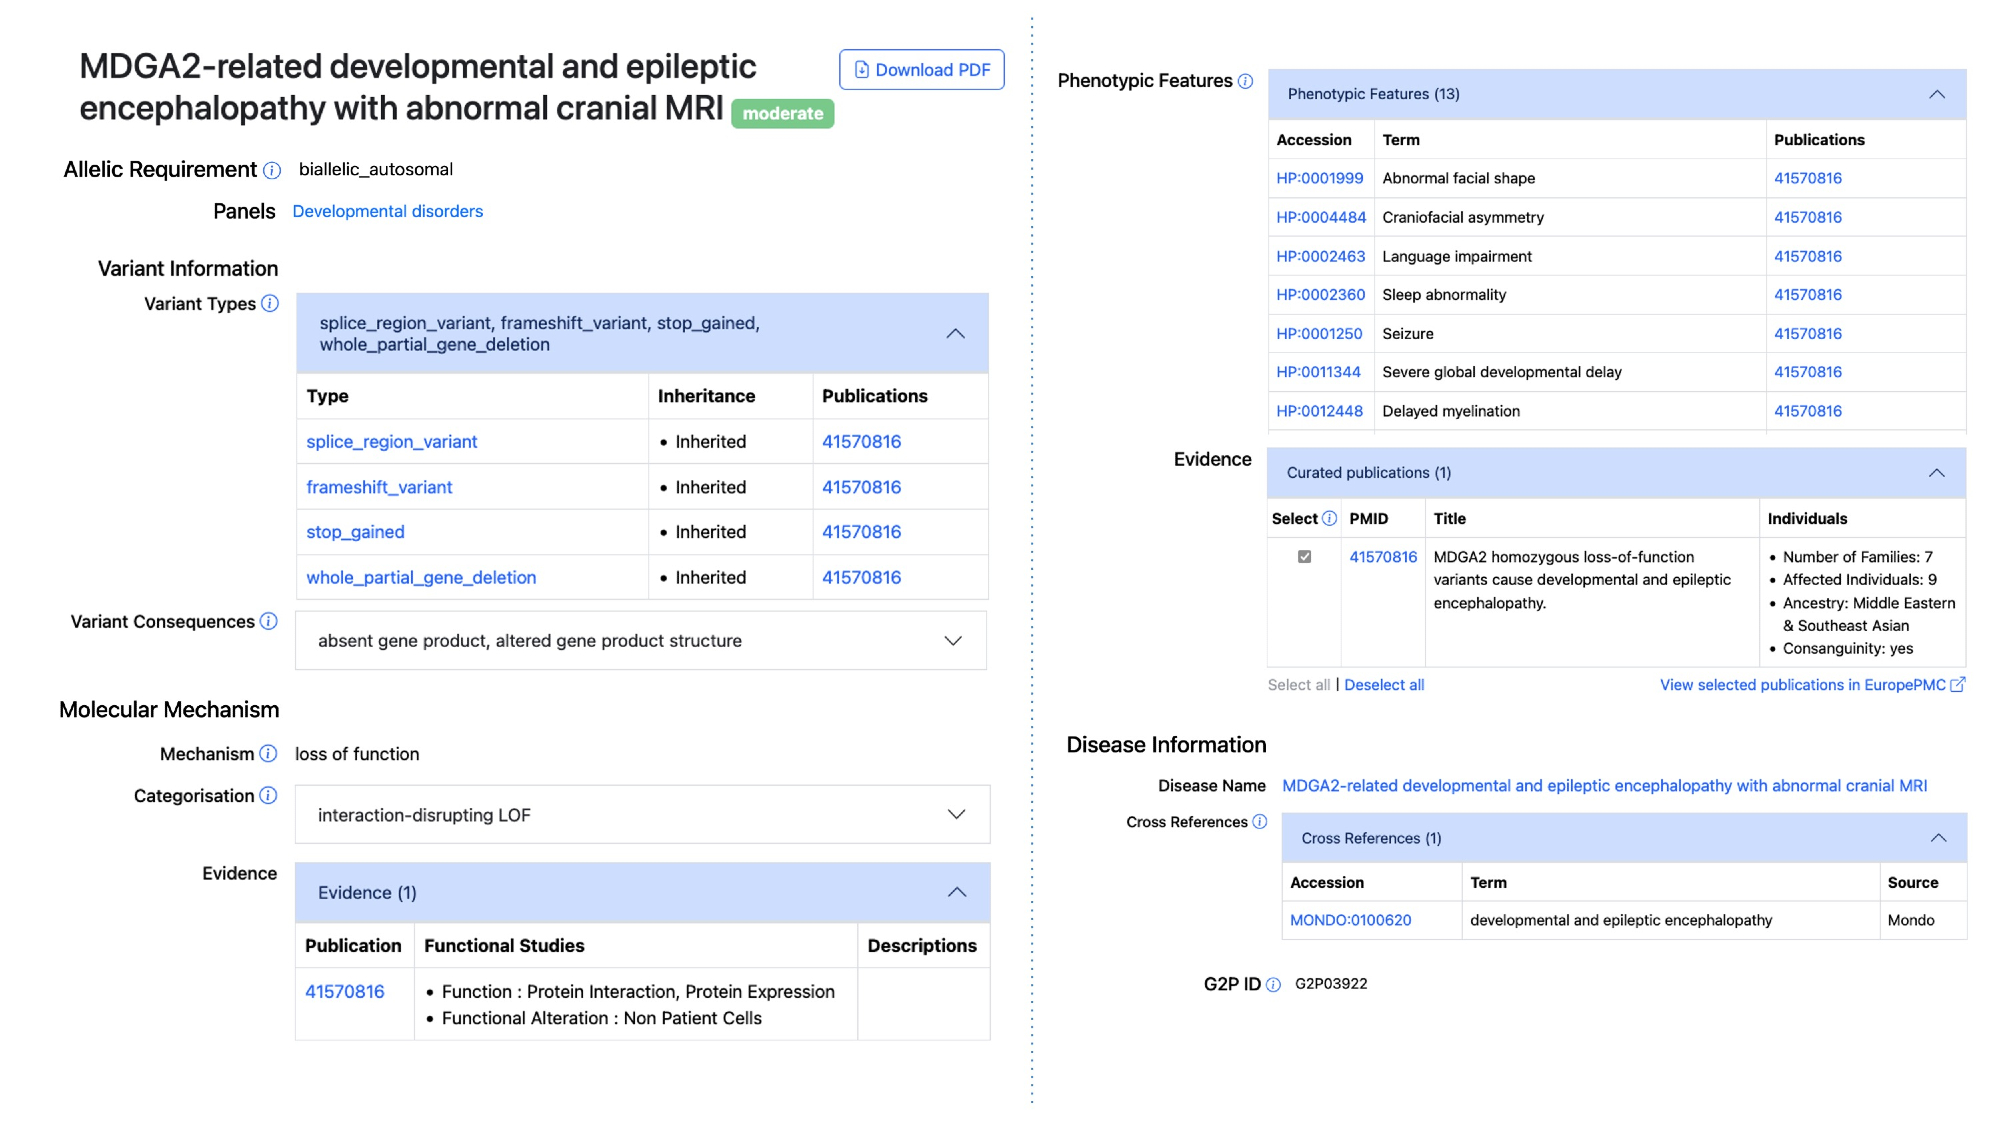2000x1125 pixels.
Task: Click the info icon beside Select column header
Action: 1329,518
